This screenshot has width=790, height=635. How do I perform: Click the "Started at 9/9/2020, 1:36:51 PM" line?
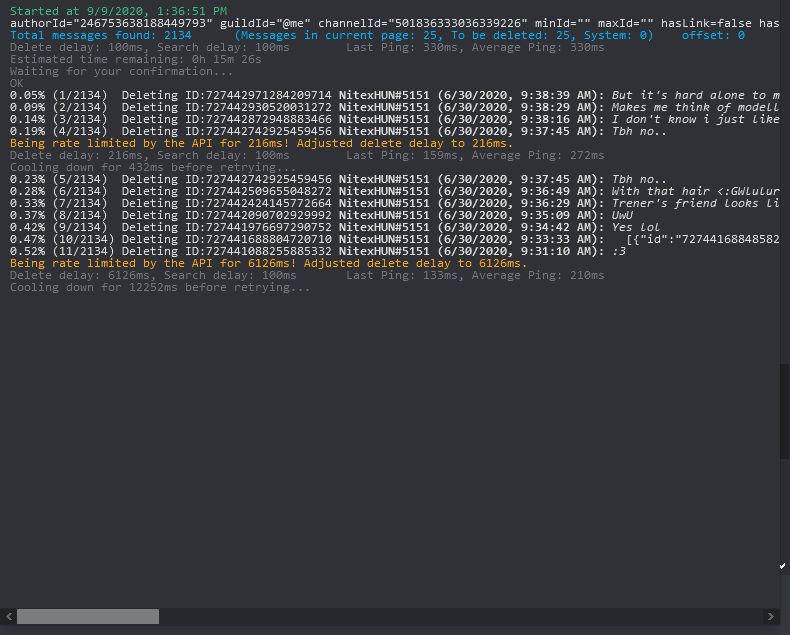[118, 11]
